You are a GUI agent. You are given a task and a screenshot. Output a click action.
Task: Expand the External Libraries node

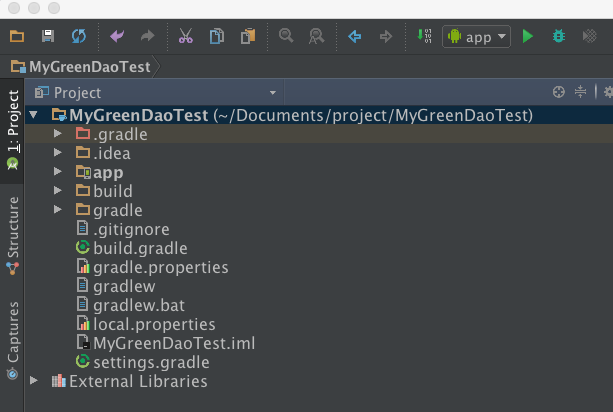[34, 381]
